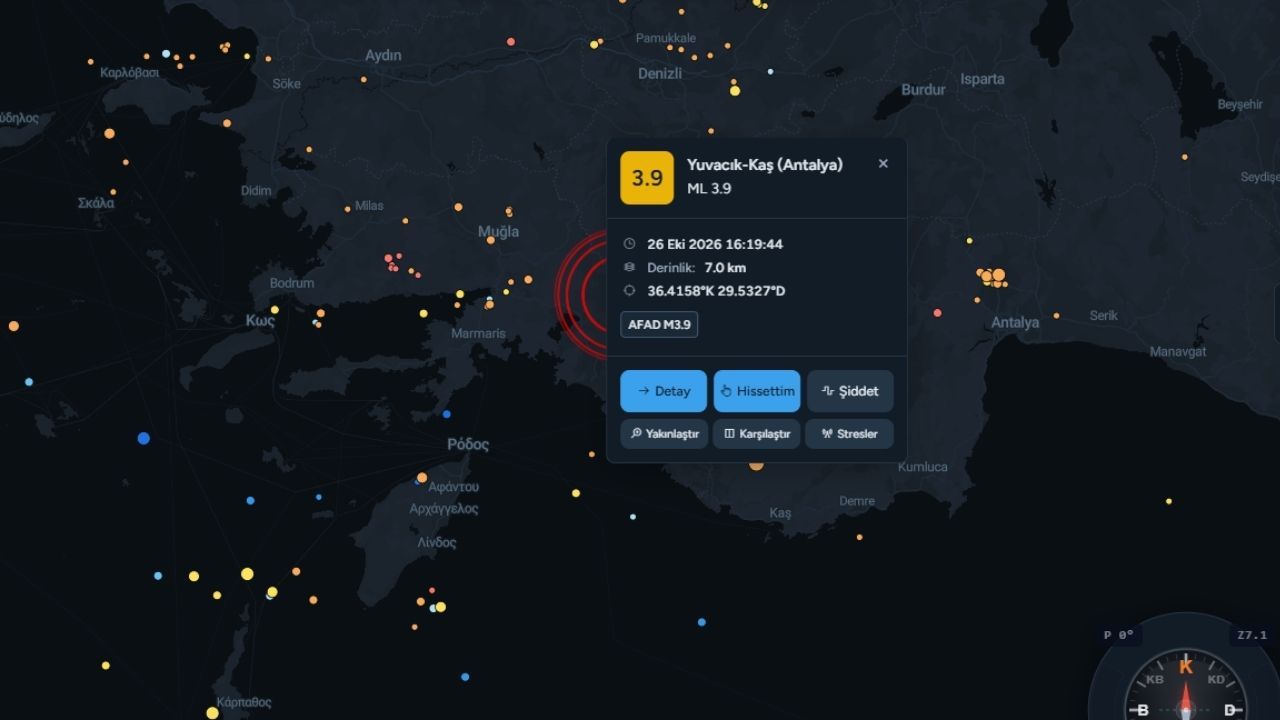Select the date 26 Eki 2026 16:19:44
Screen dimensions: 1280x720
pyautogui.click(x=715, y=244)
